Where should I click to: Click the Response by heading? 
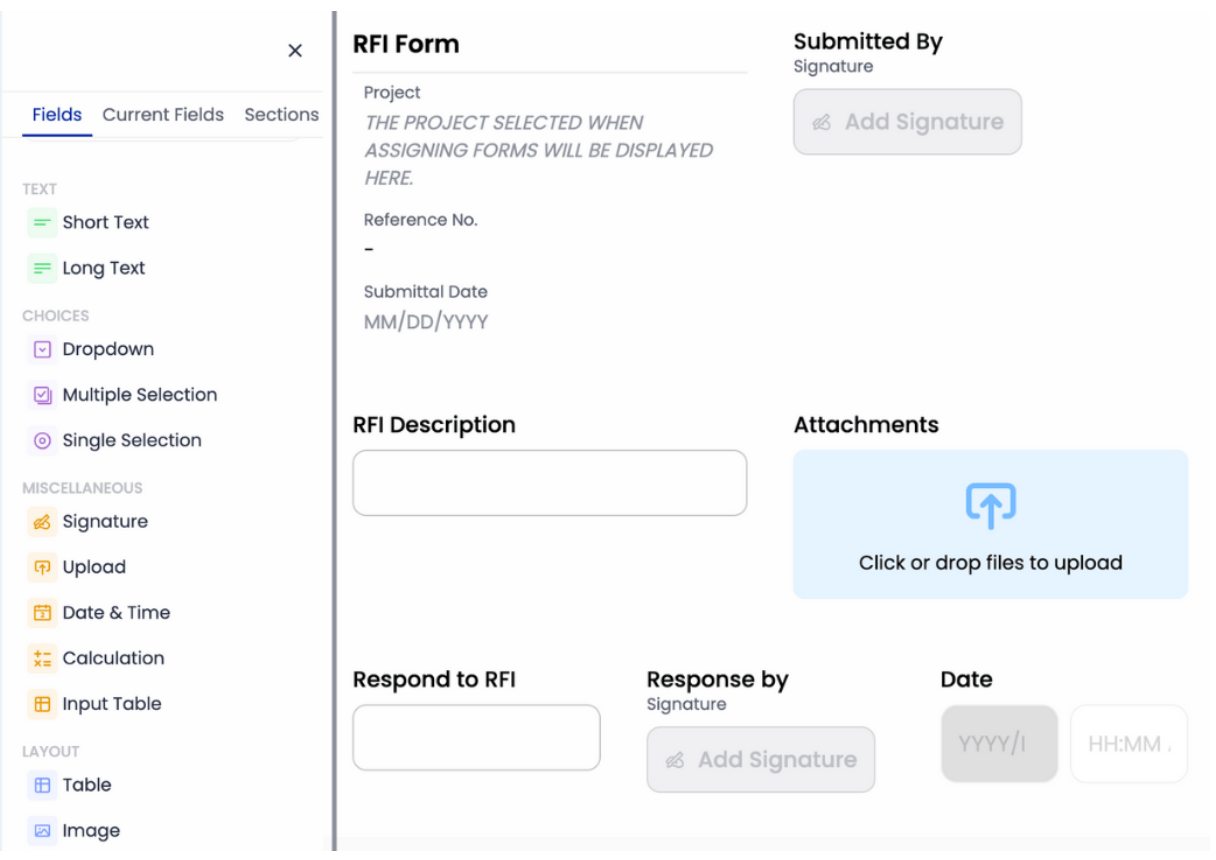[x=718, y=680]
